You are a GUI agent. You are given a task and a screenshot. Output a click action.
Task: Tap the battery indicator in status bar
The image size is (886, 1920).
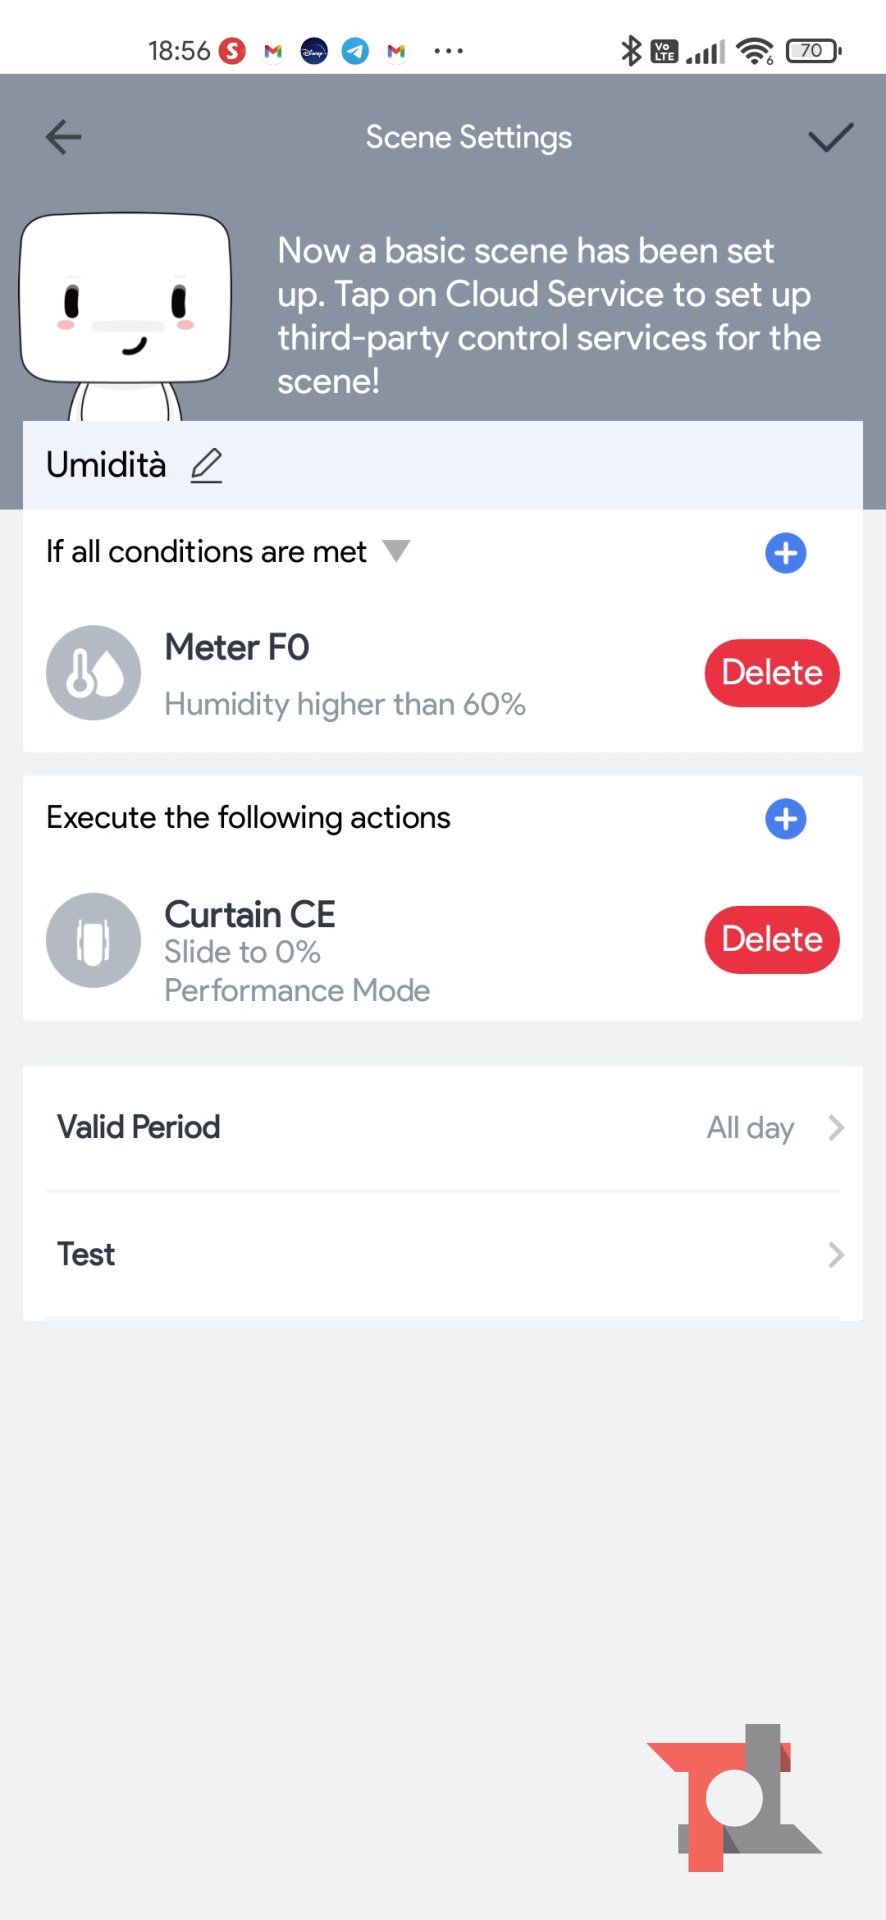tap(813, 51)
